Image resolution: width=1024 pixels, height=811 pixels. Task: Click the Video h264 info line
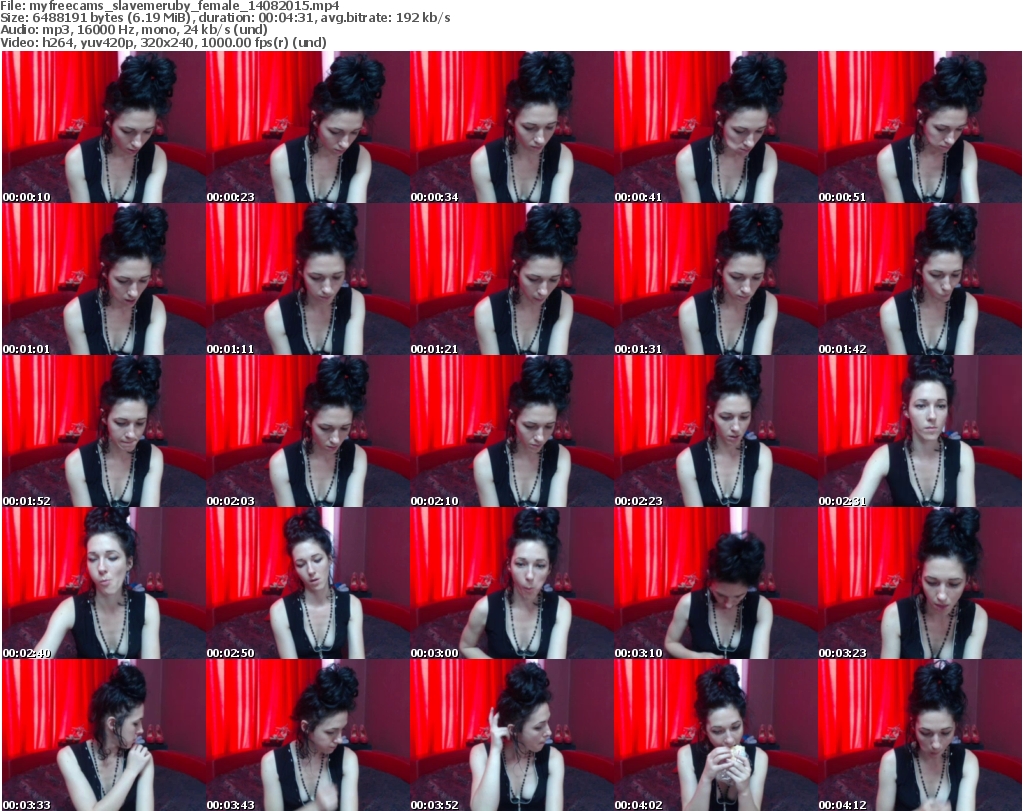click(163, 42)
